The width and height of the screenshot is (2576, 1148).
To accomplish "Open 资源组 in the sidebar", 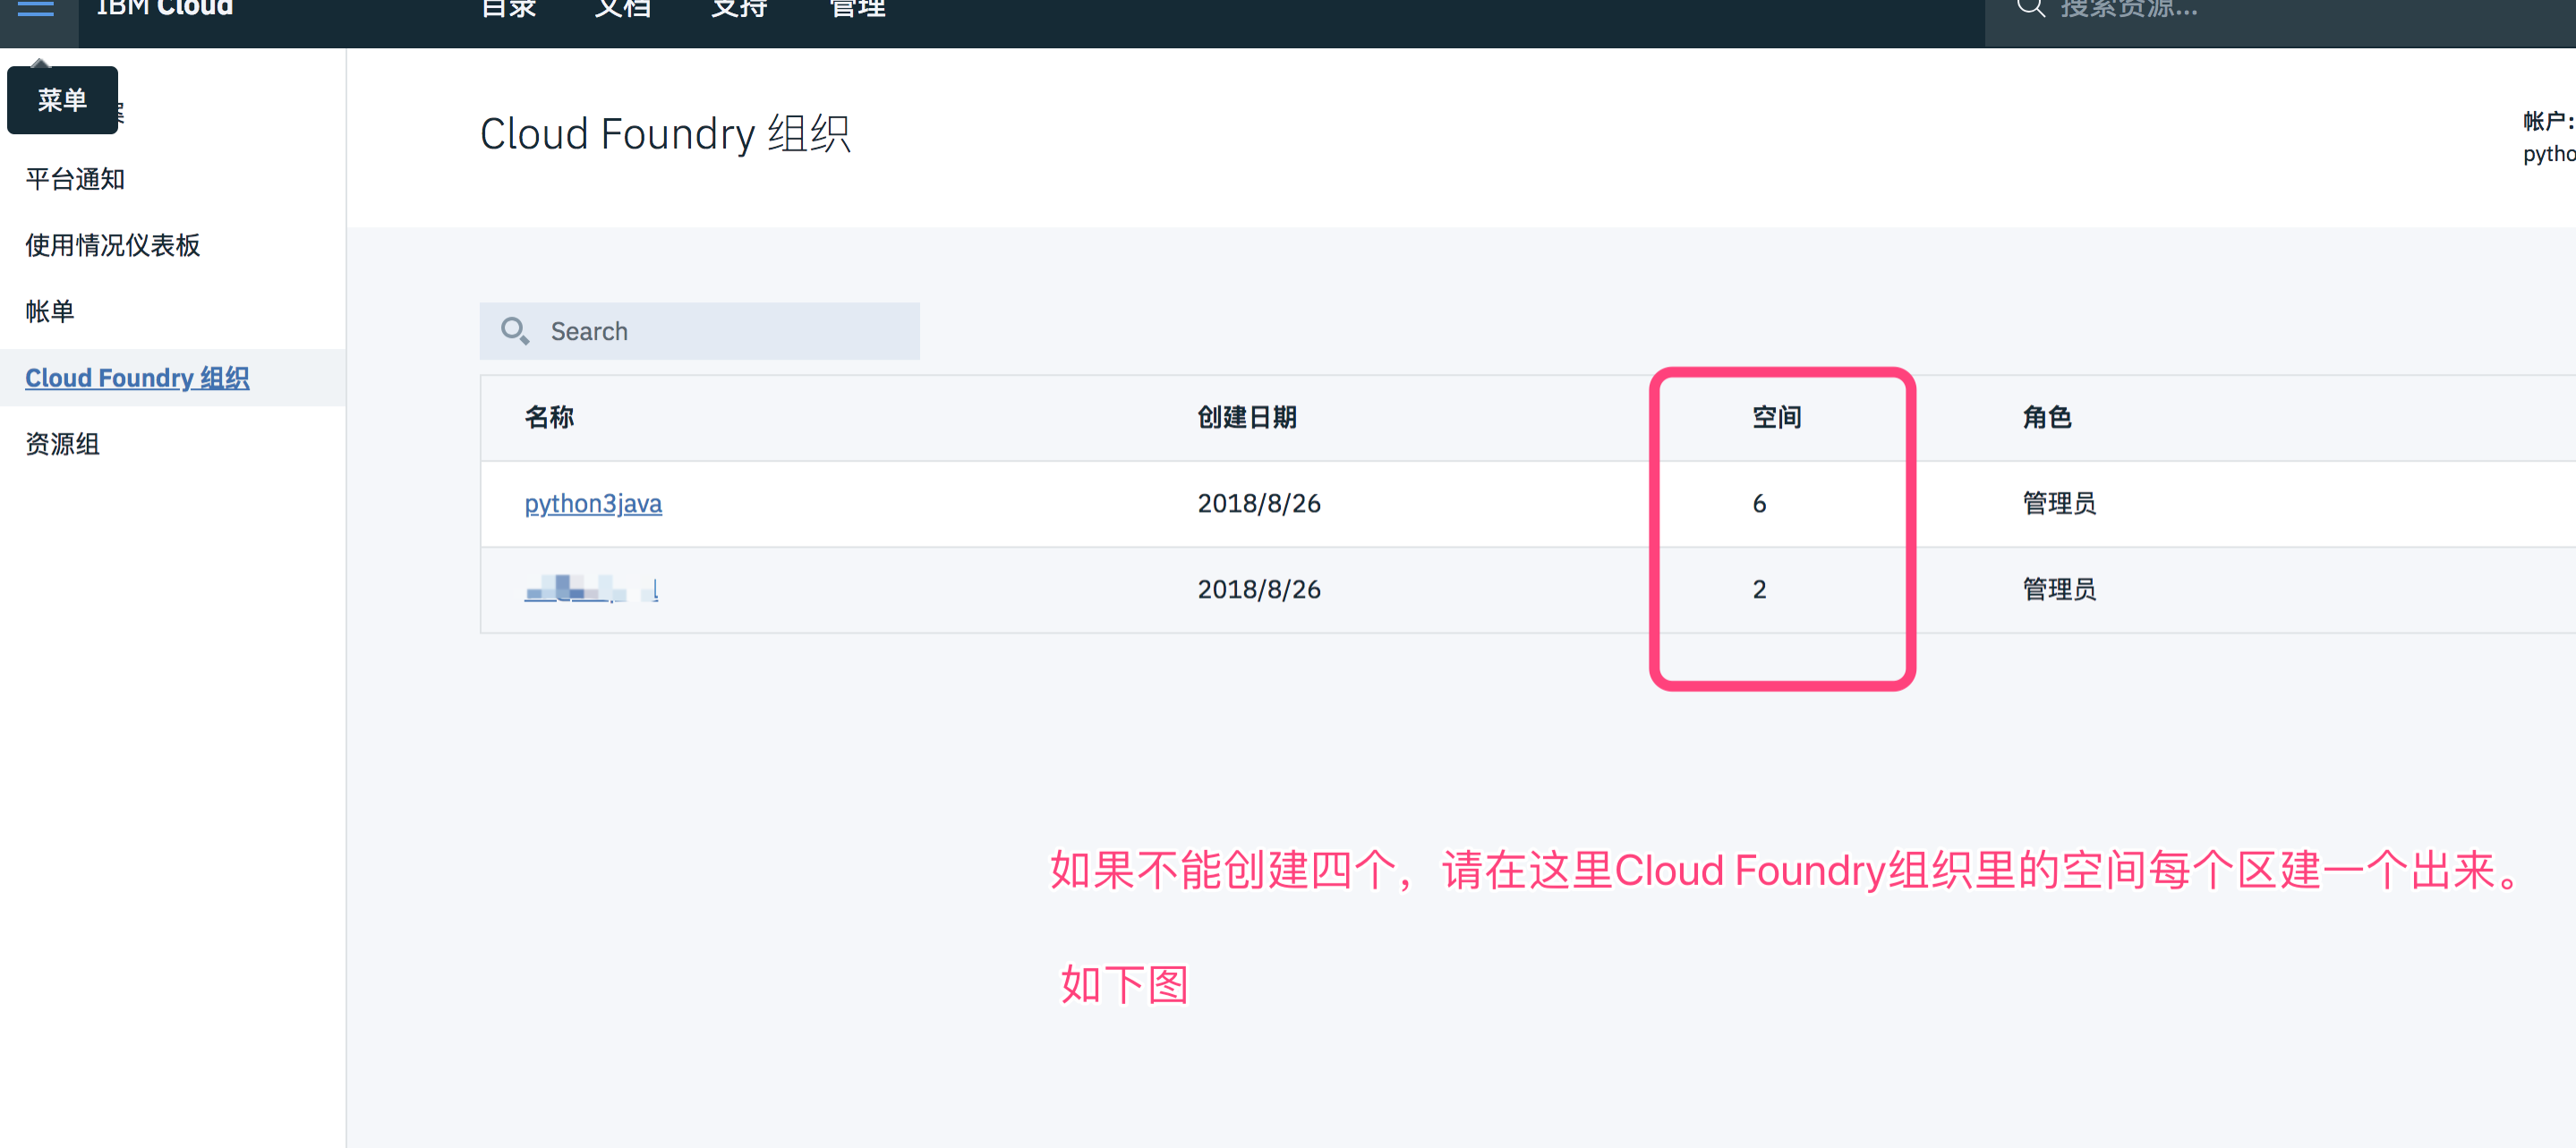I will pyautogui.click(x=62, y=444).
